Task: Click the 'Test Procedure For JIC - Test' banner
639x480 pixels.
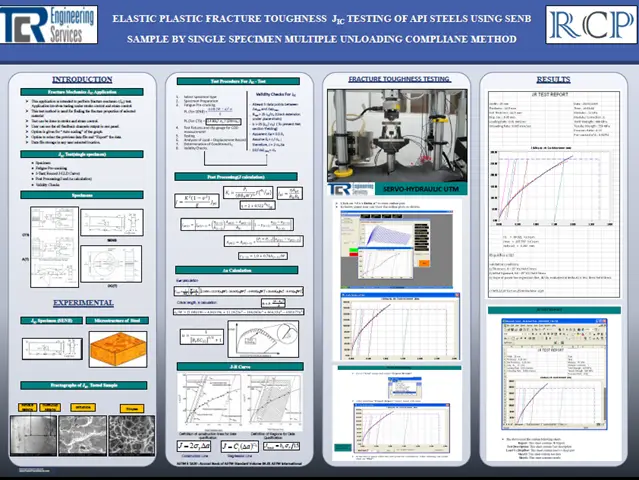Action: (238, 81)
